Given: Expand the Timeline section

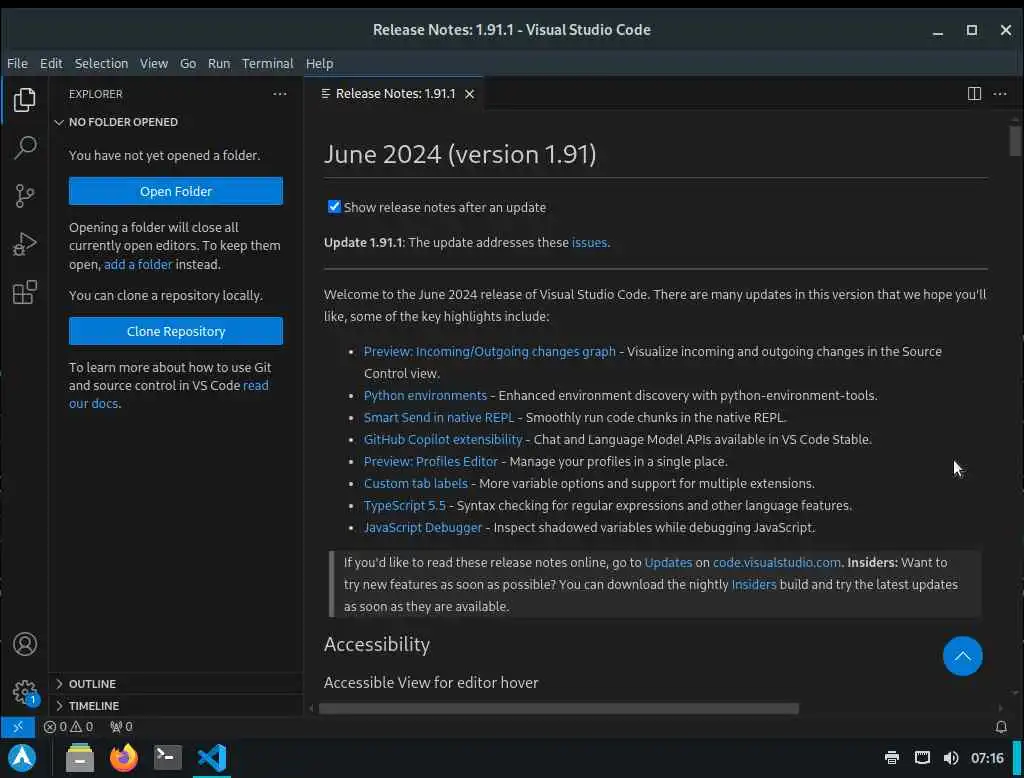Looking at the screenshot, I should click(x=175, y=706).
